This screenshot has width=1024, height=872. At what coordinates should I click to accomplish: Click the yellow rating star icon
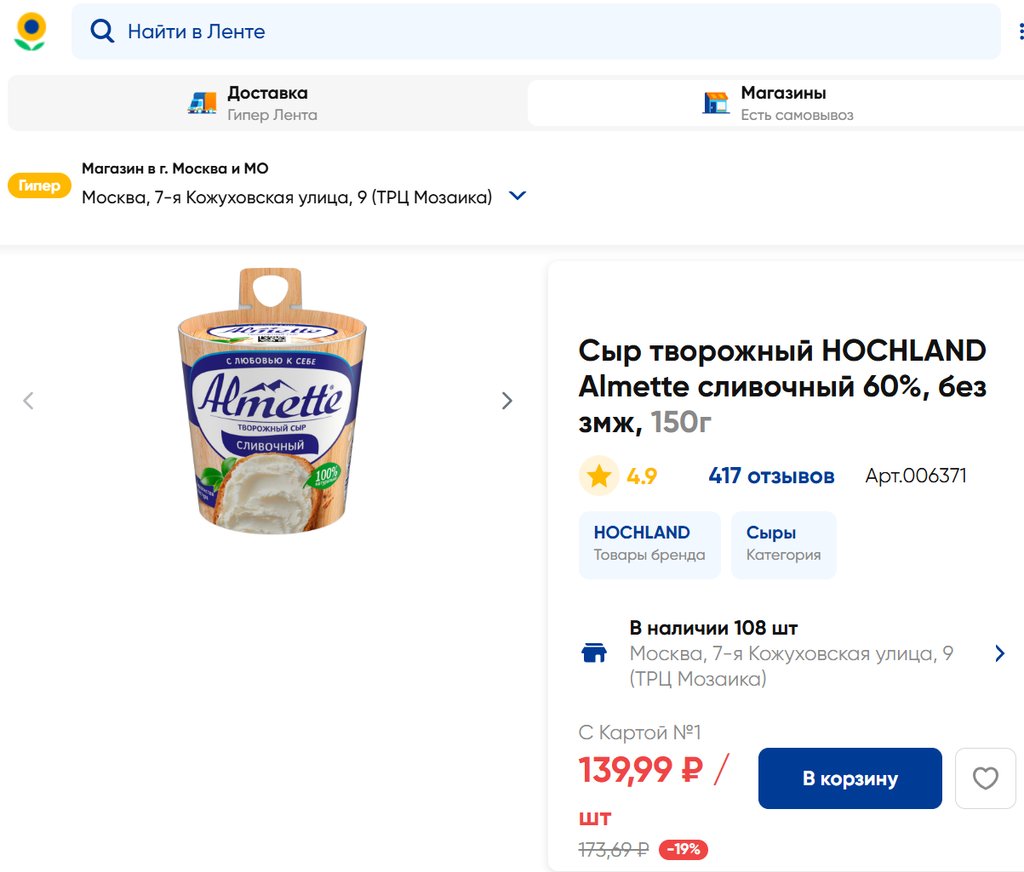pyautogui.click(x=599, y=476)
